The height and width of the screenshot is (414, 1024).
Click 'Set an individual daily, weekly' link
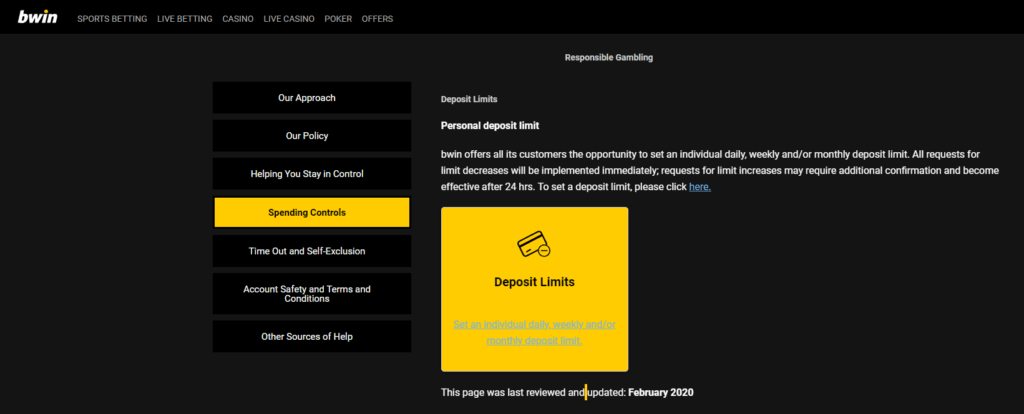pos(534,332)
